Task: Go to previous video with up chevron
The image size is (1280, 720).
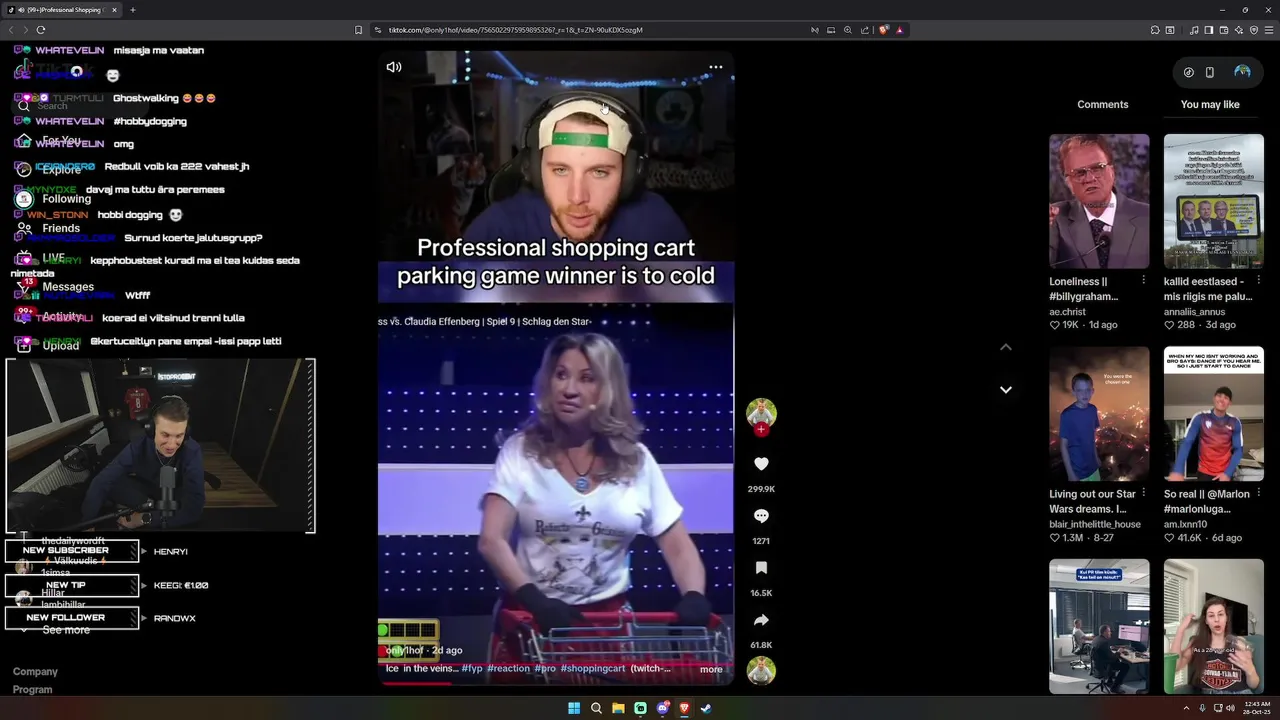Action: pyautogui.click(x=1006, y=347)
